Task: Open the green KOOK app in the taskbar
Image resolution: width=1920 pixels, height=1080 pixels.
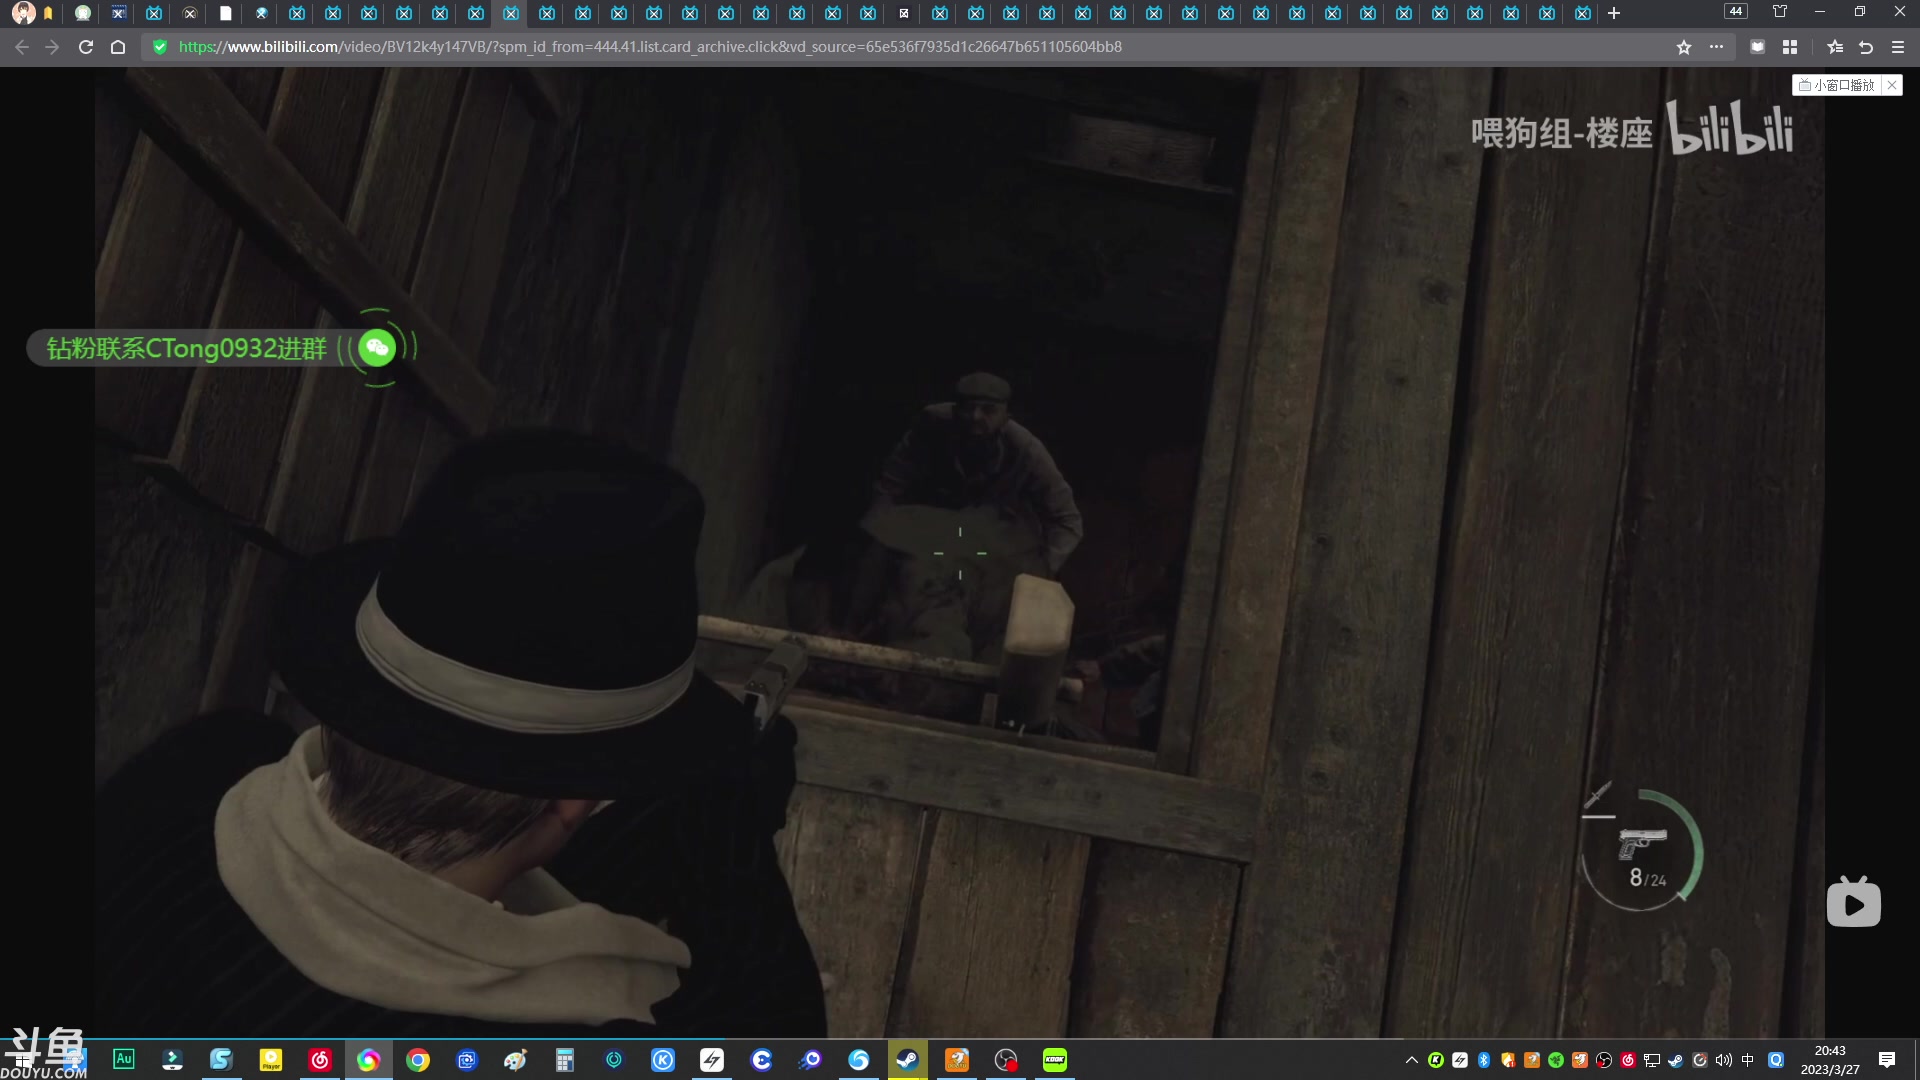Action: coord(1055,1059)
